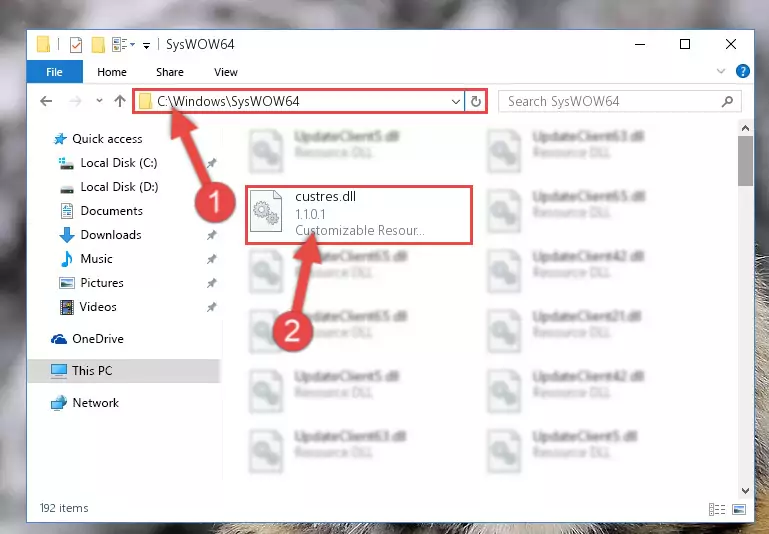Click the scrollbar down arrow
The width and height of the screenshot is (769, 534).
click(745, 490)
